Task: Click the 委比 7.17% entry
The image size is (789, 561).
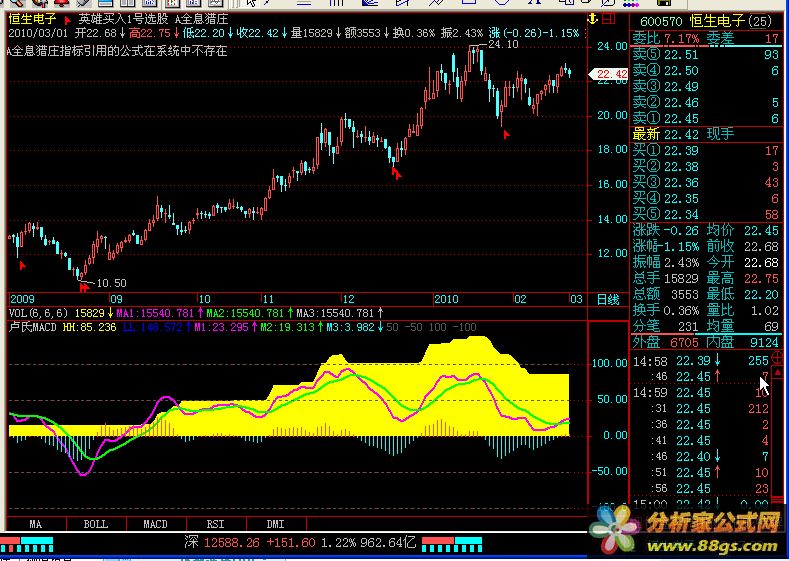Action: tap(666, 38)
